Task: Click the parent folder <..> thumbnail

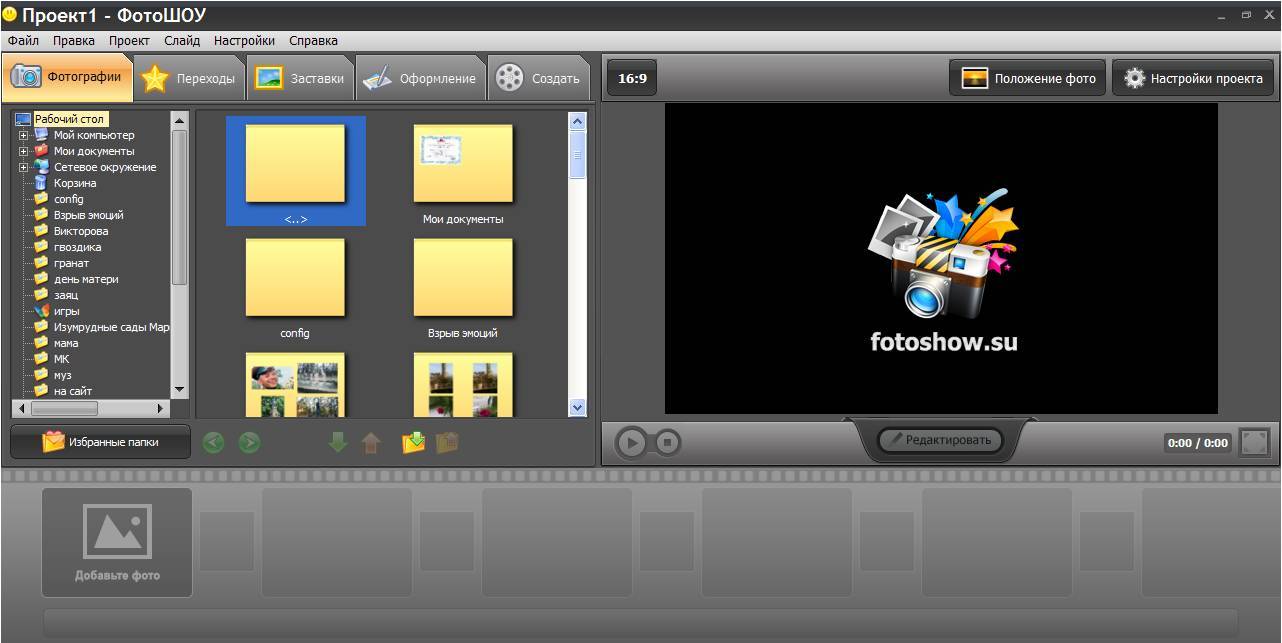Action: pos(296,170)
